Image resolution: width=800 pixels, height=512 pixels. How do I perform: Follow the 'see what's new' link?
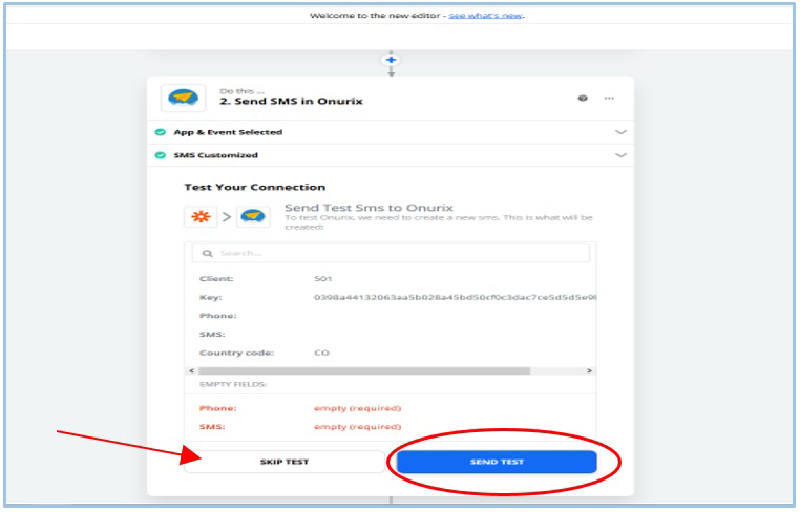(x=485, y=16)
